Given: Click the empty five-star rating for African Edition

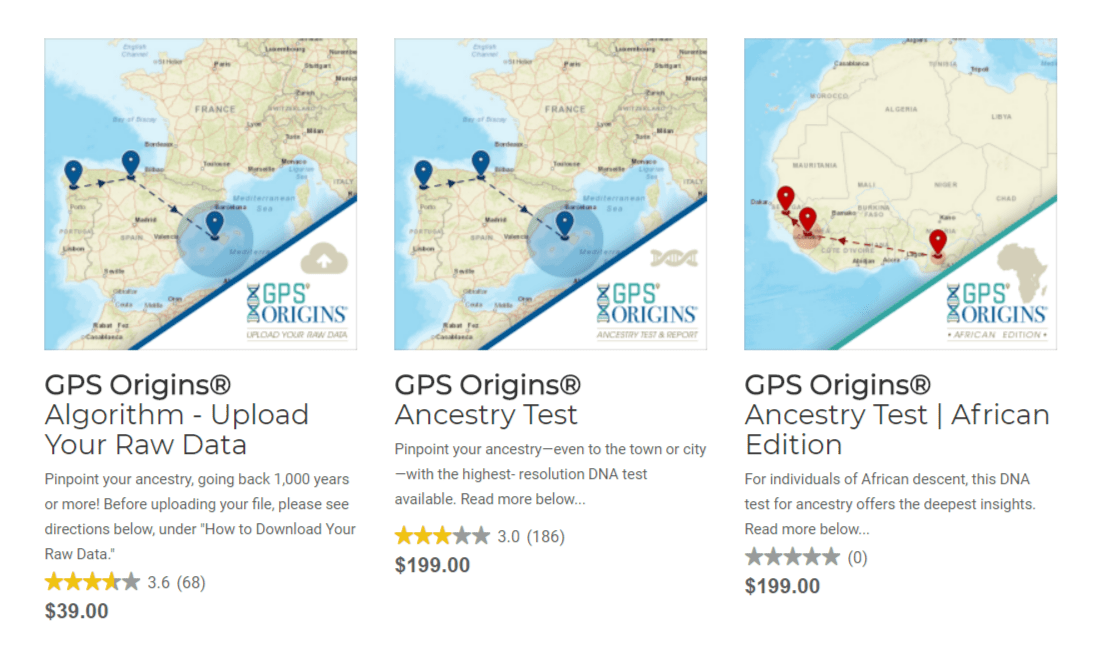Looking at the screenshot, I should point(792,557).
